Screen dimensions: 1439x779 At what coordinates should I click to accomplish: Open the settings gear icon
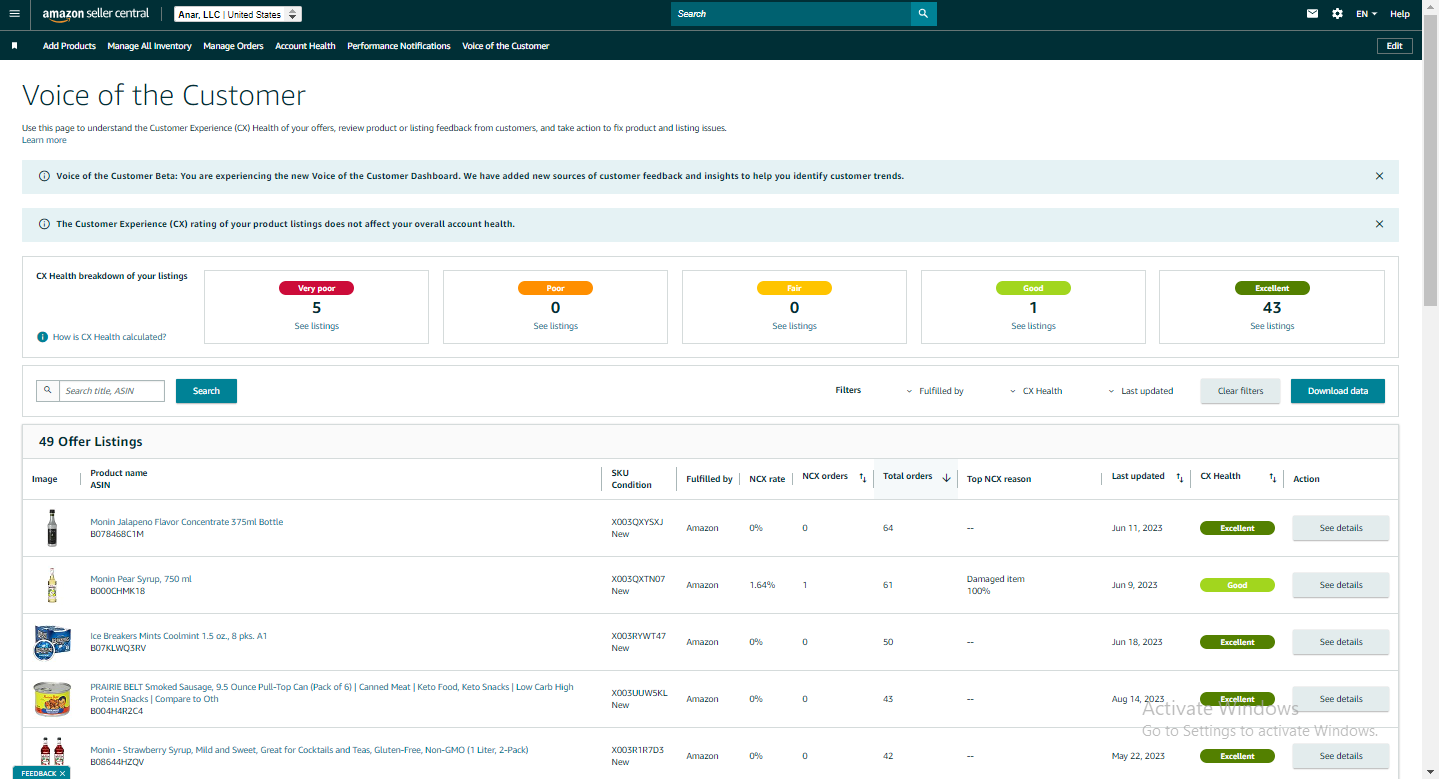point(1338,14)
